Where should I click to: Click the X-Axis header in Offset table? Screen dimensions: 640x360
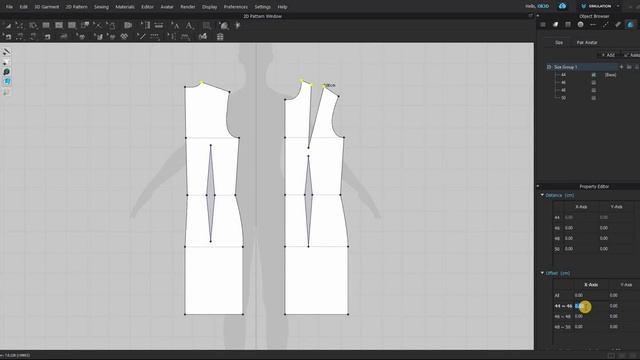click(x=591, y=284)
